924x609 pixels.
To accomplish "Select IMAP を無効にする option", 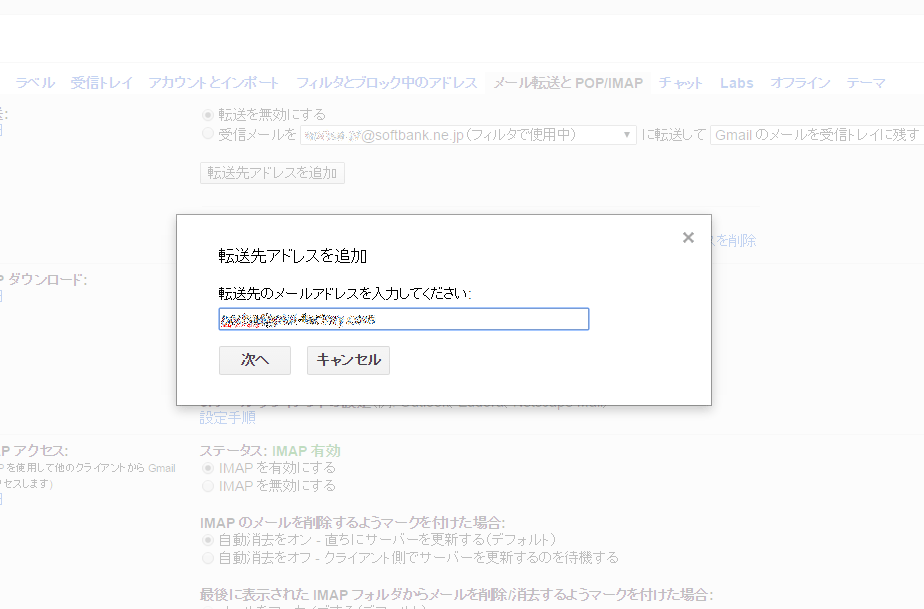I will [208, 485].
